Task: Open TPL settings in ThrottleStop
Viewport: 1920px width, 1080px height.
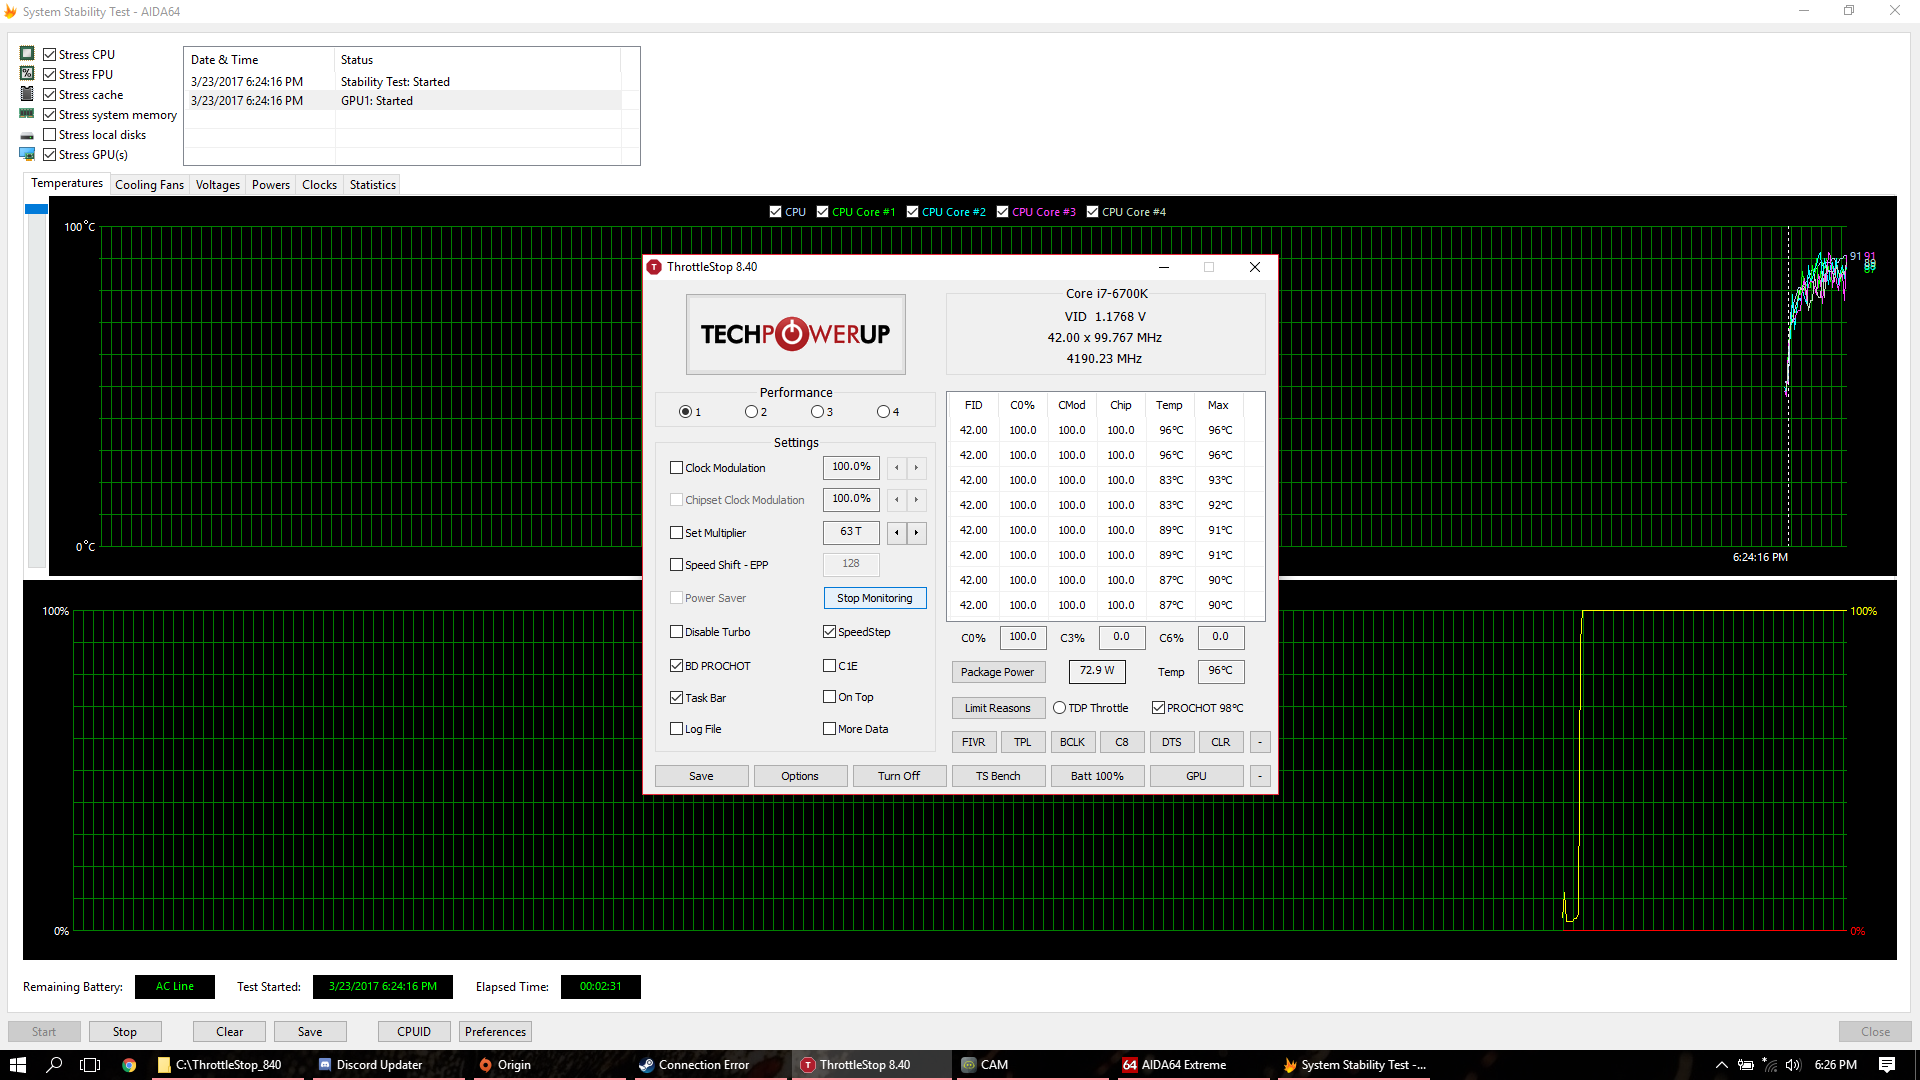Action: click(1023, 742)
